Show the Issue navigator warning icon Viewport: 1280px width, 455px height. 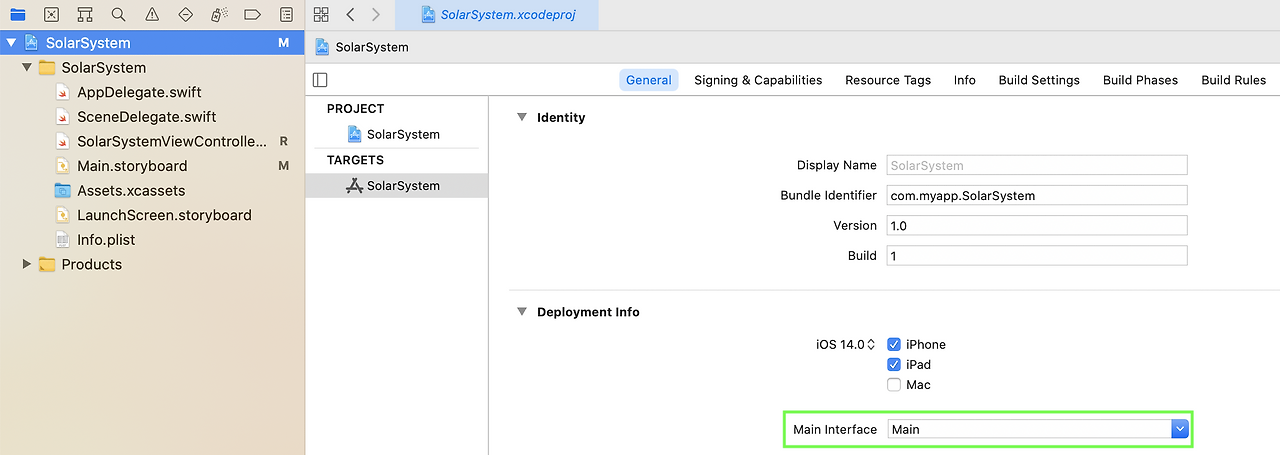coord(152,15)
